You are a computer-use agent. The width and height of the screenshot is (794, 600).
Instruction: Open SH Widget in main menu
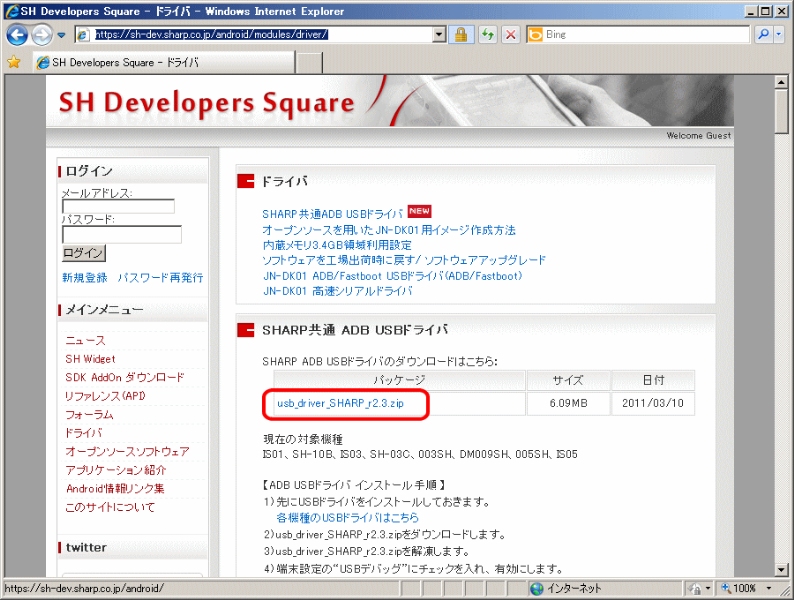click(x=90, y=359)
